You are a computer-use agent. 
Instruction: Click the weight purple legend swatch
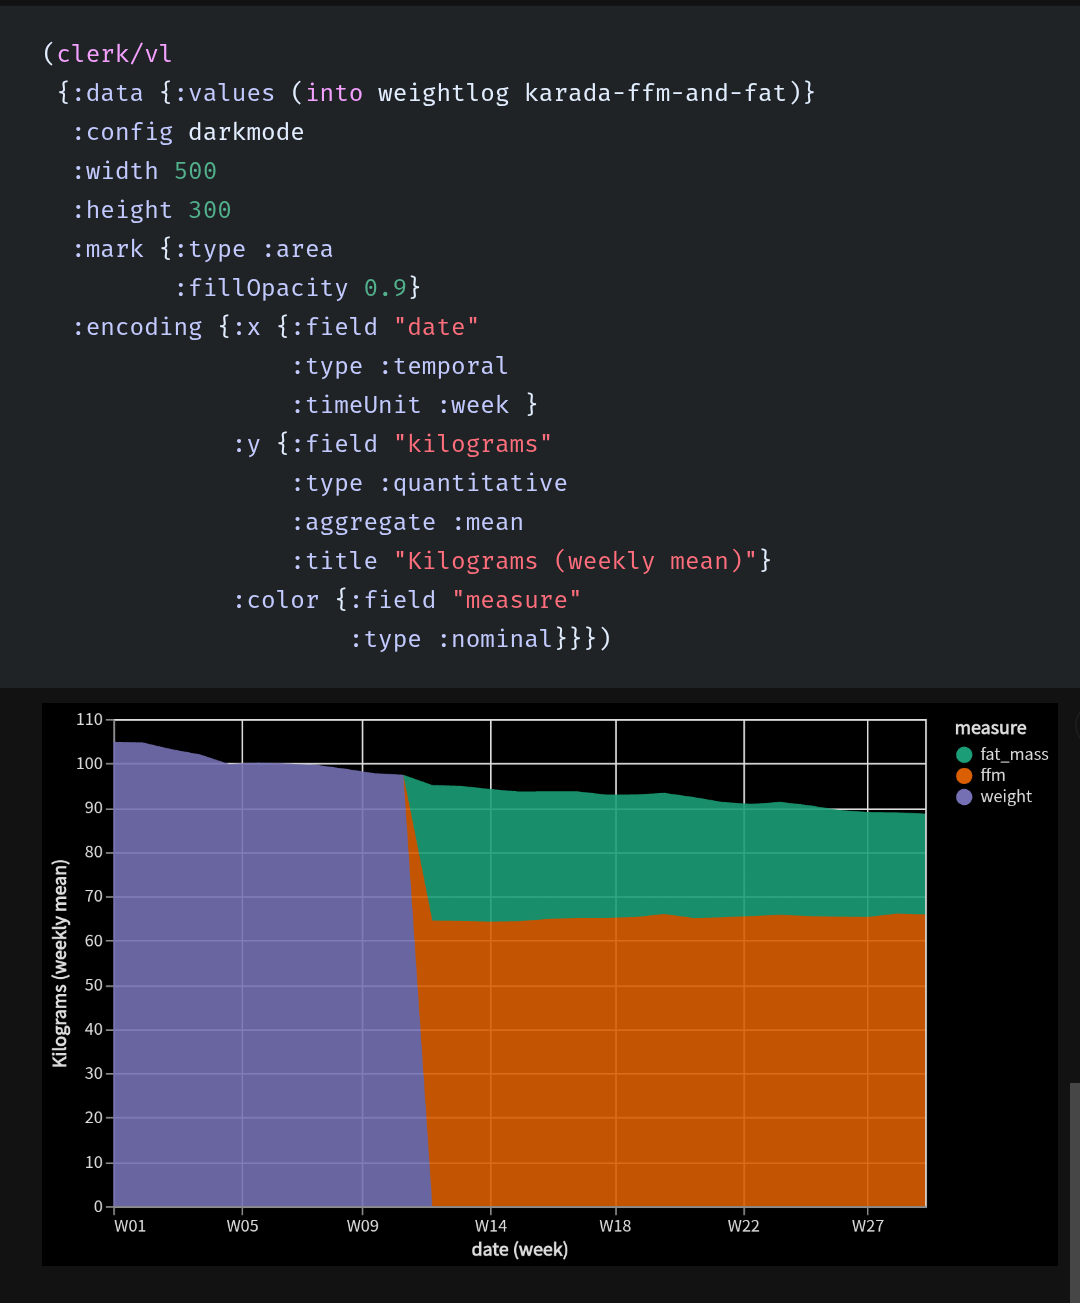pyautogui.click(x=964, y=797)
